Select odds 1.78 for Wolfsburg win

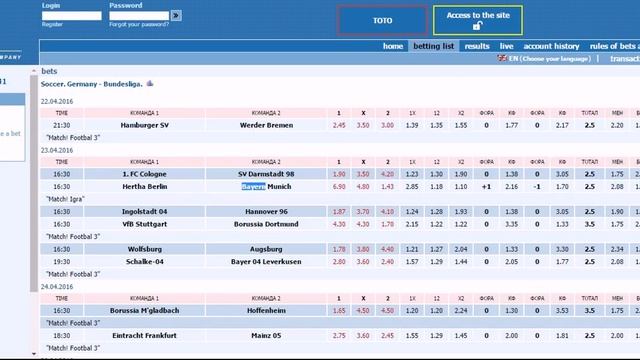339,249
